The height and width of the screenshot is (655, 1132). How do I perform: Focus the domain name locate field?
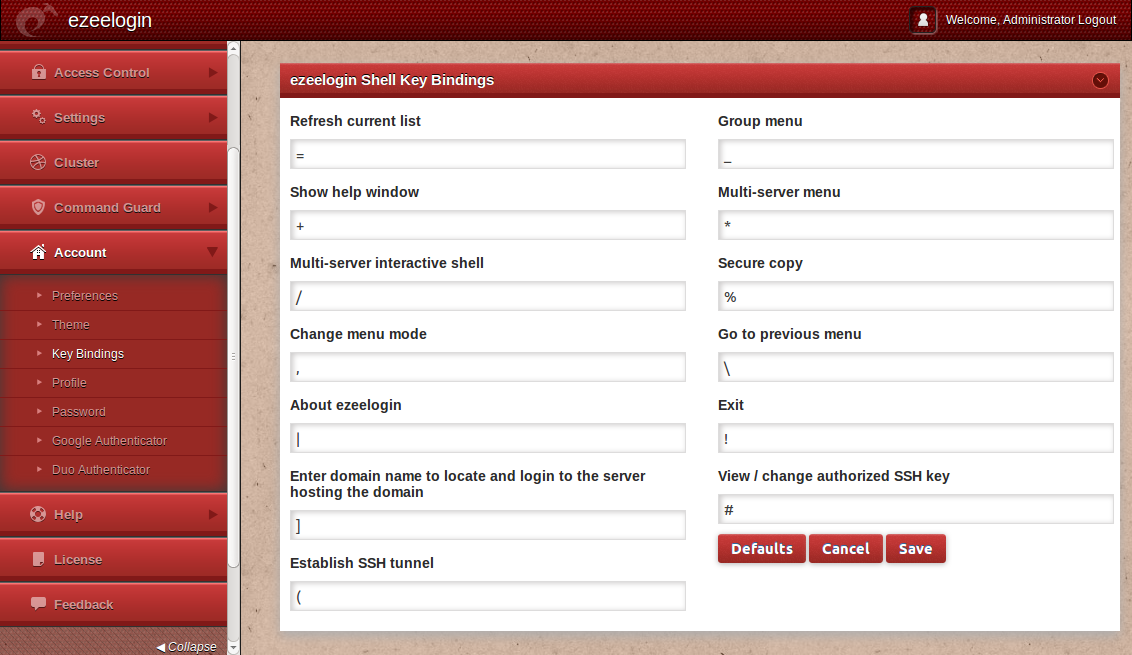(x=488, y=525)
